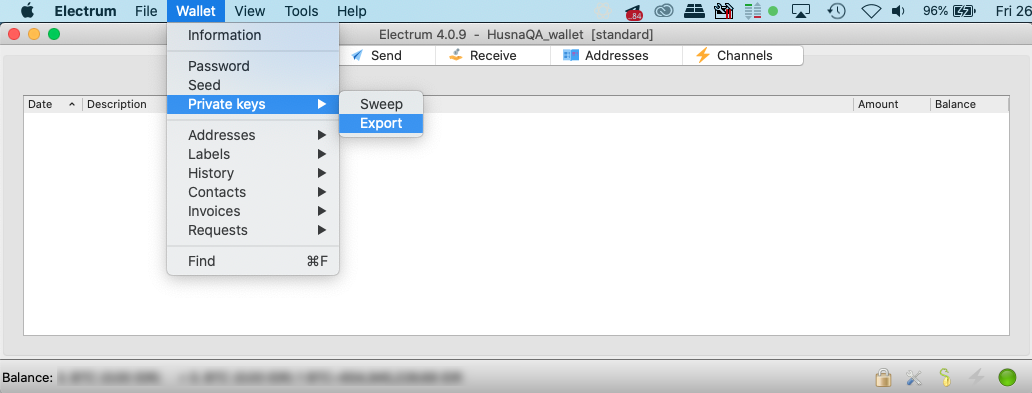Click the Balance label in status bar

[27, 378]
